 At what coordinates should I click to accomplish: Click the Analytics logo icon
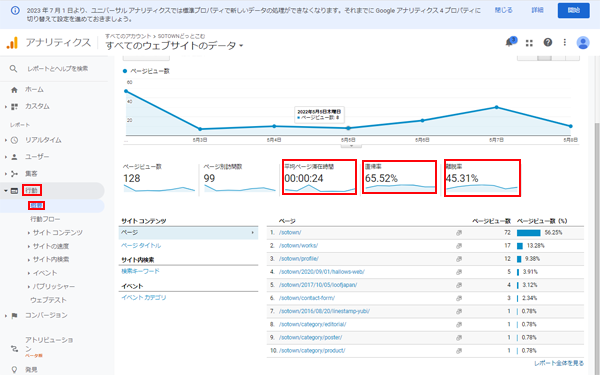[x=12, y=42]
